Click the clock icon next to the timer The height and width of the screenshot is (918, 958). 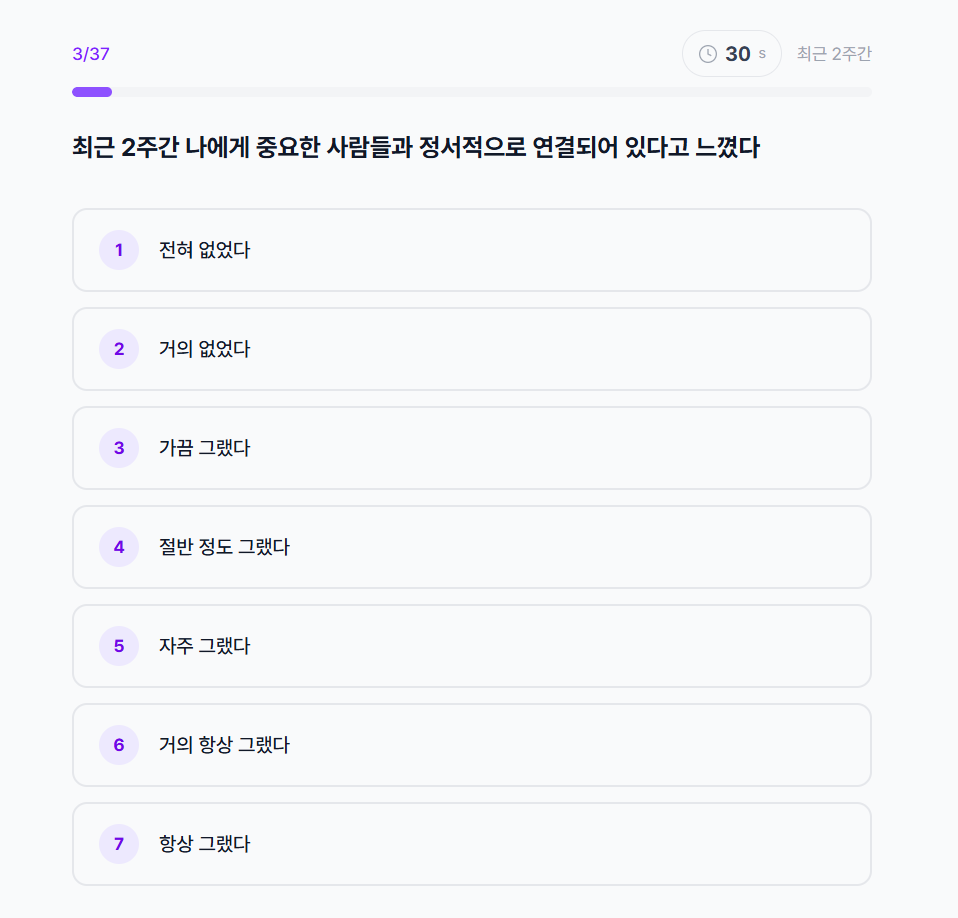click(709, 53)
